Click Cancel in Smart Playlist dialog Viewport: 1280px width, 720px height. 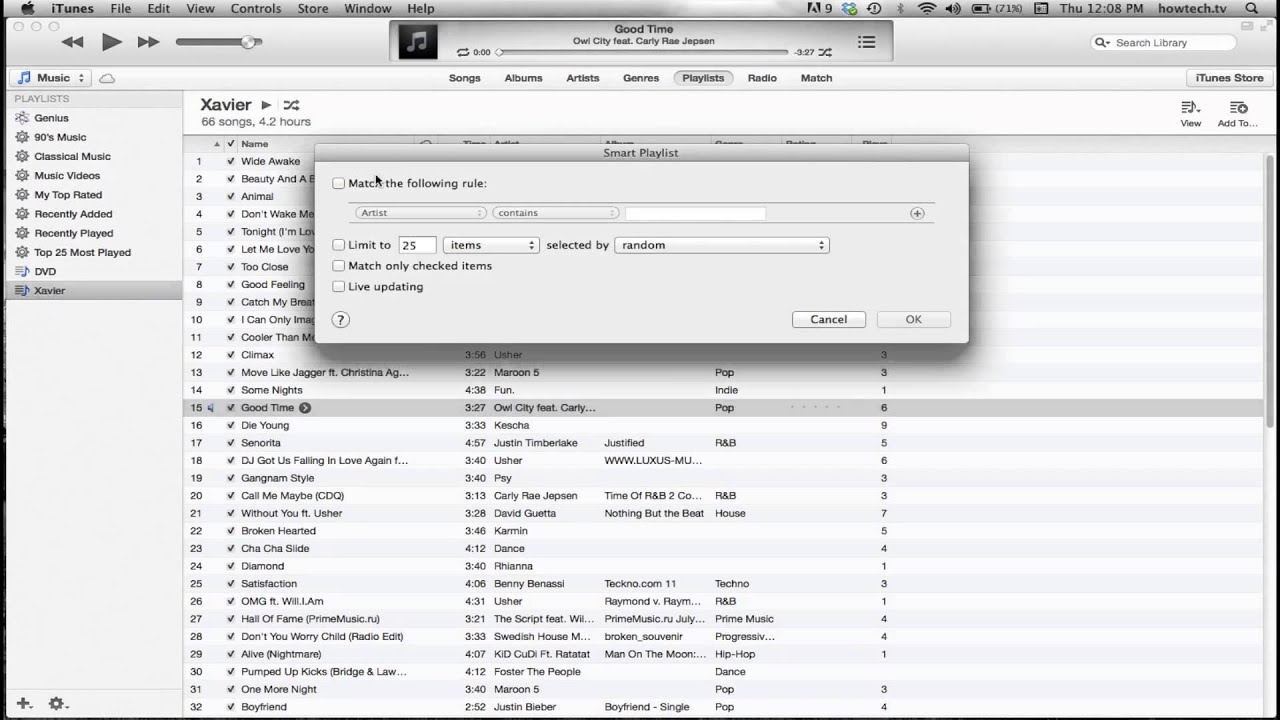(828, 319)
